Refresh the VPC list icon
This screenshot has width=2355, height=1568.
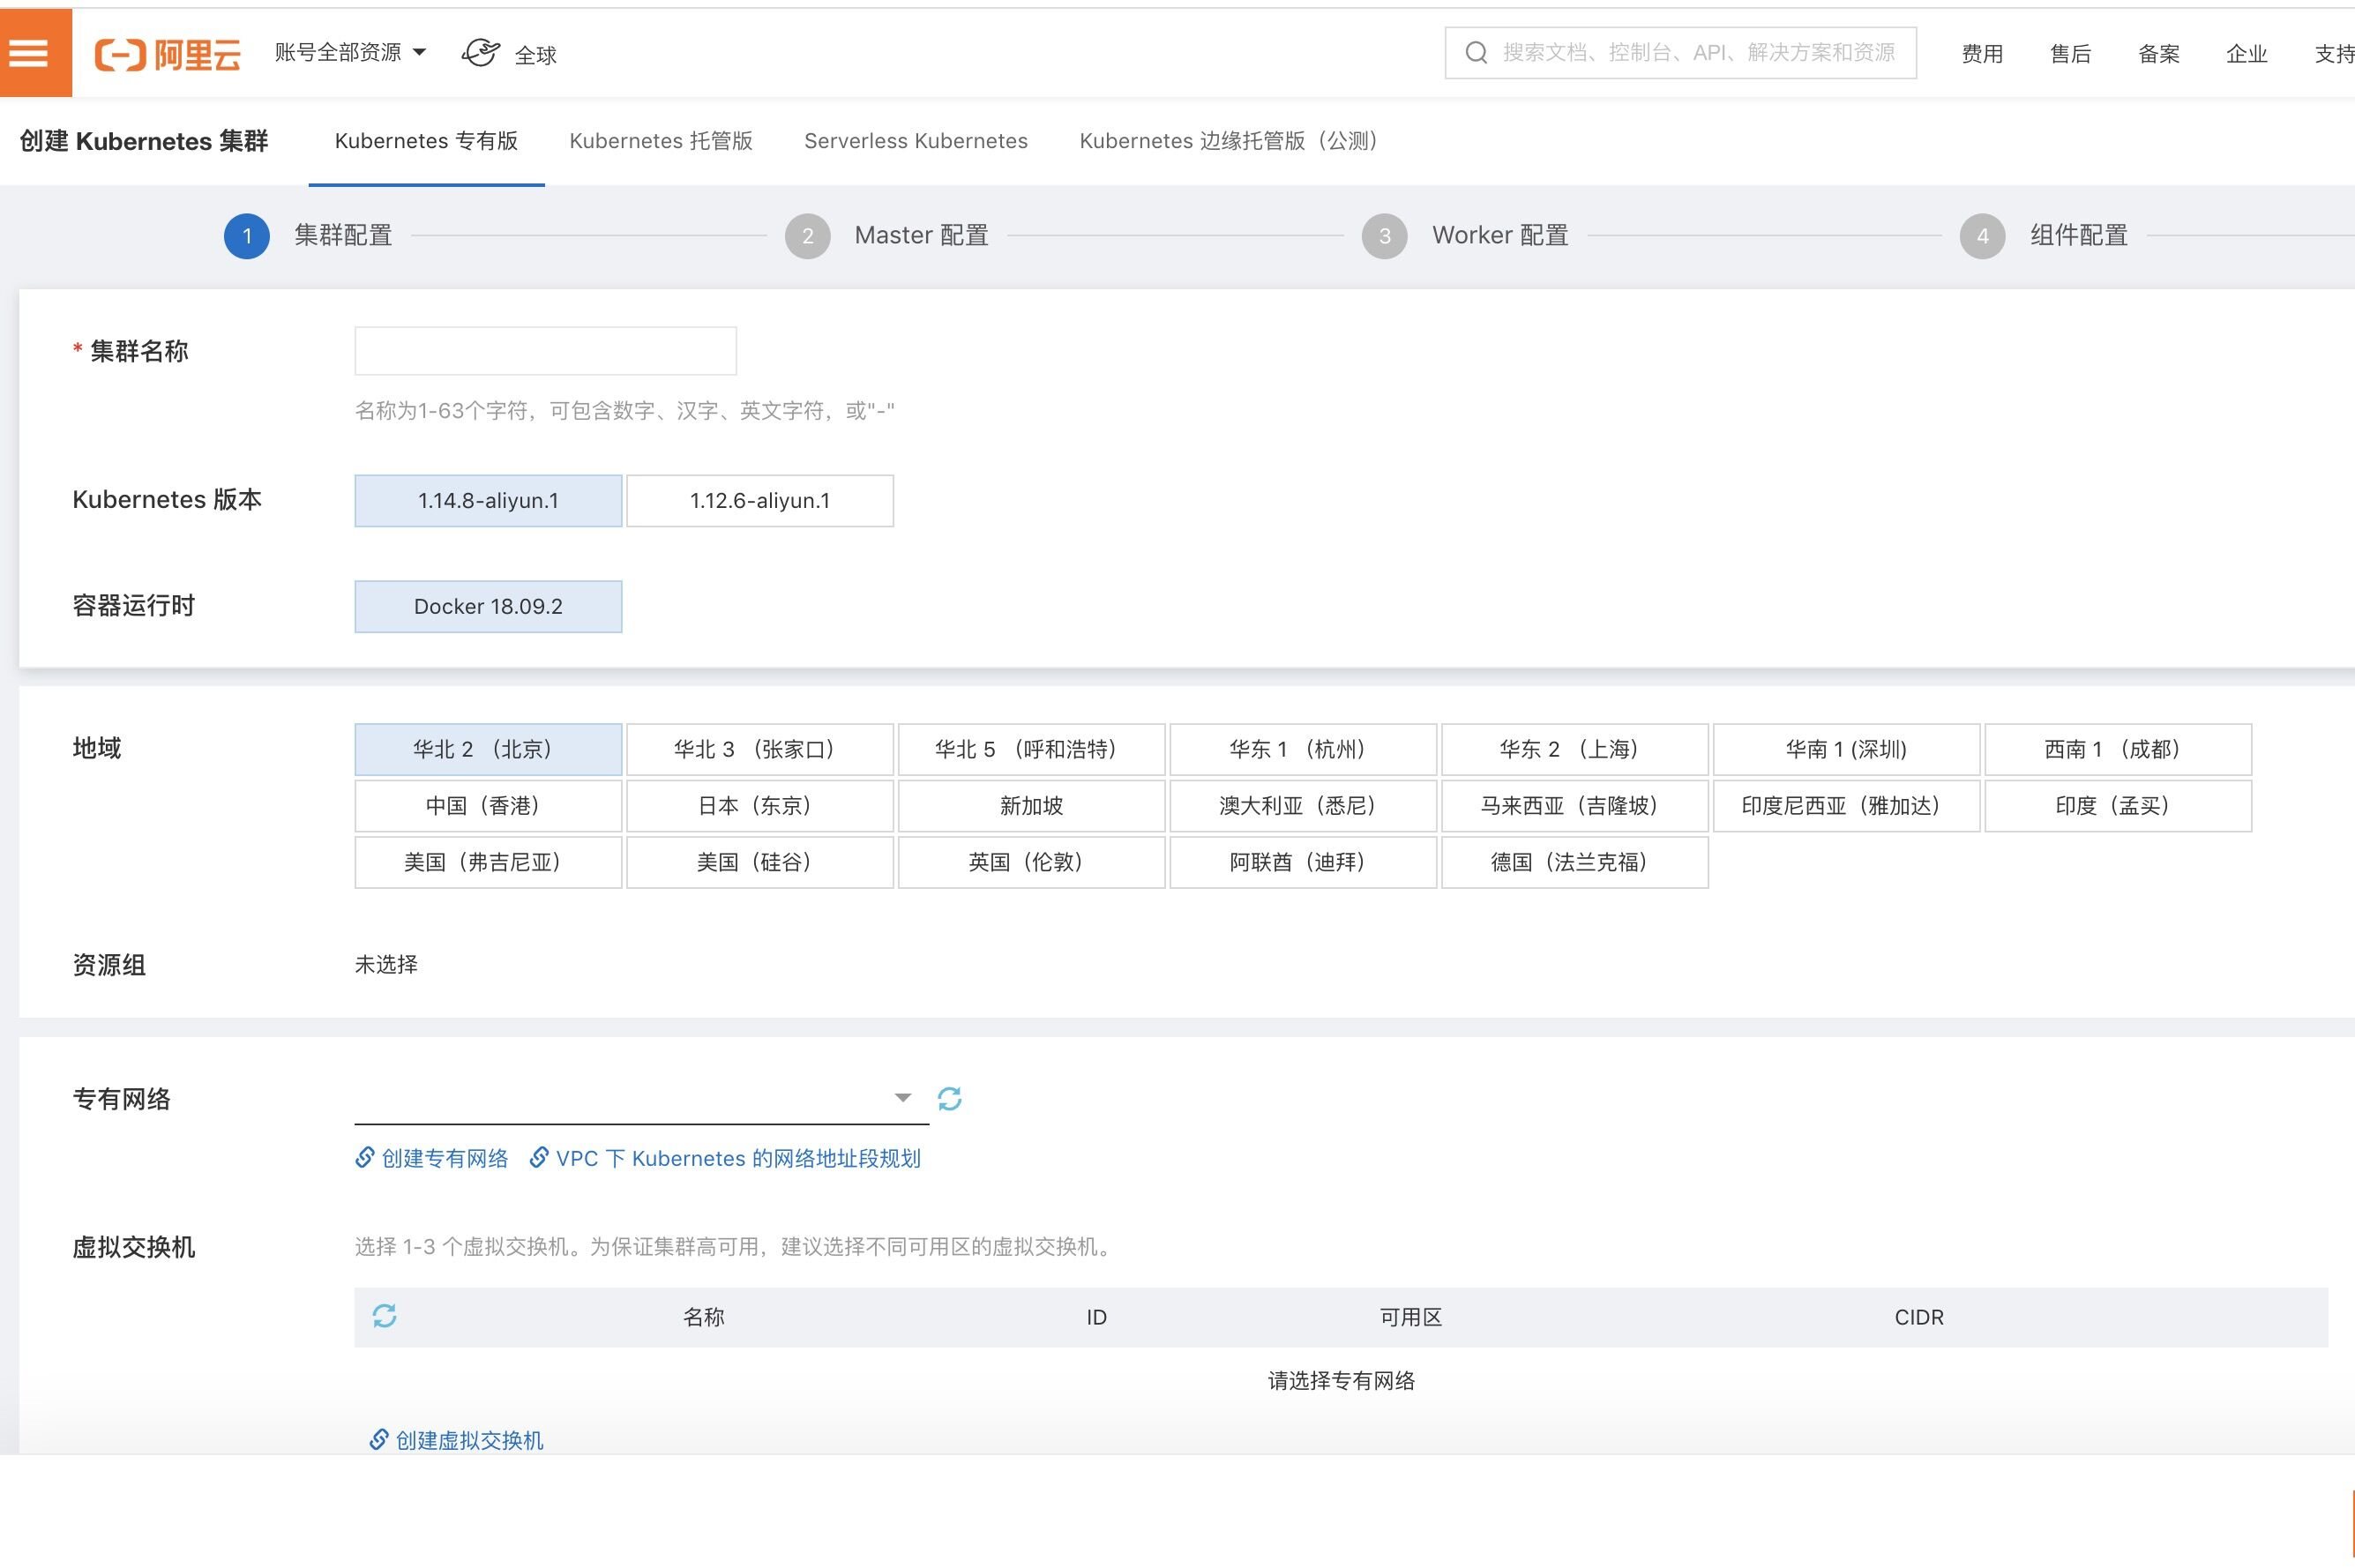[949, 1099]
